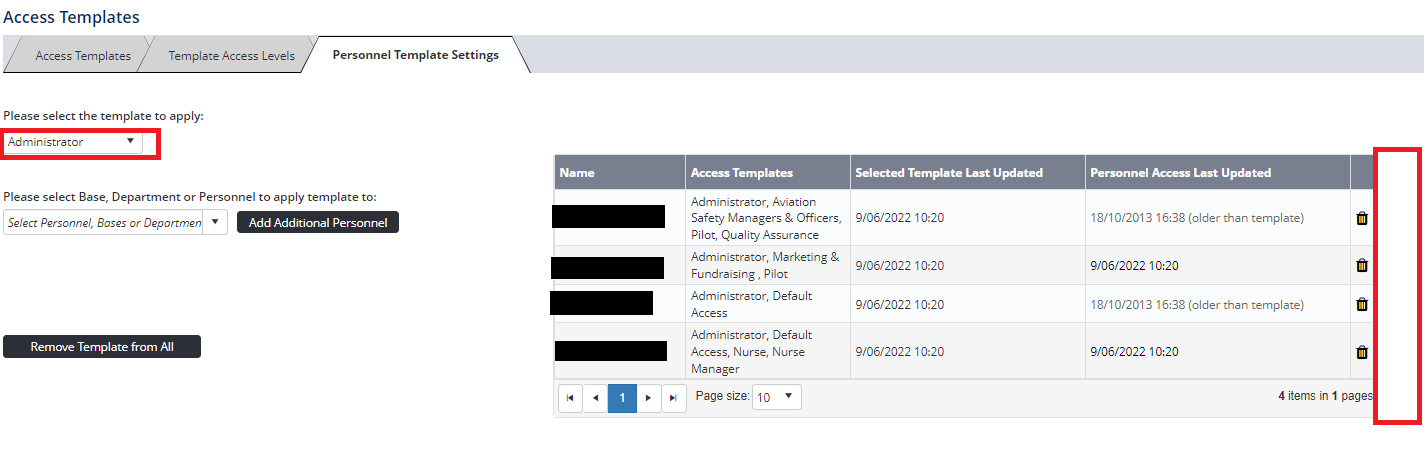Switch to the Access Templates tab
The image size is (1424, 454).
point(83,56)
